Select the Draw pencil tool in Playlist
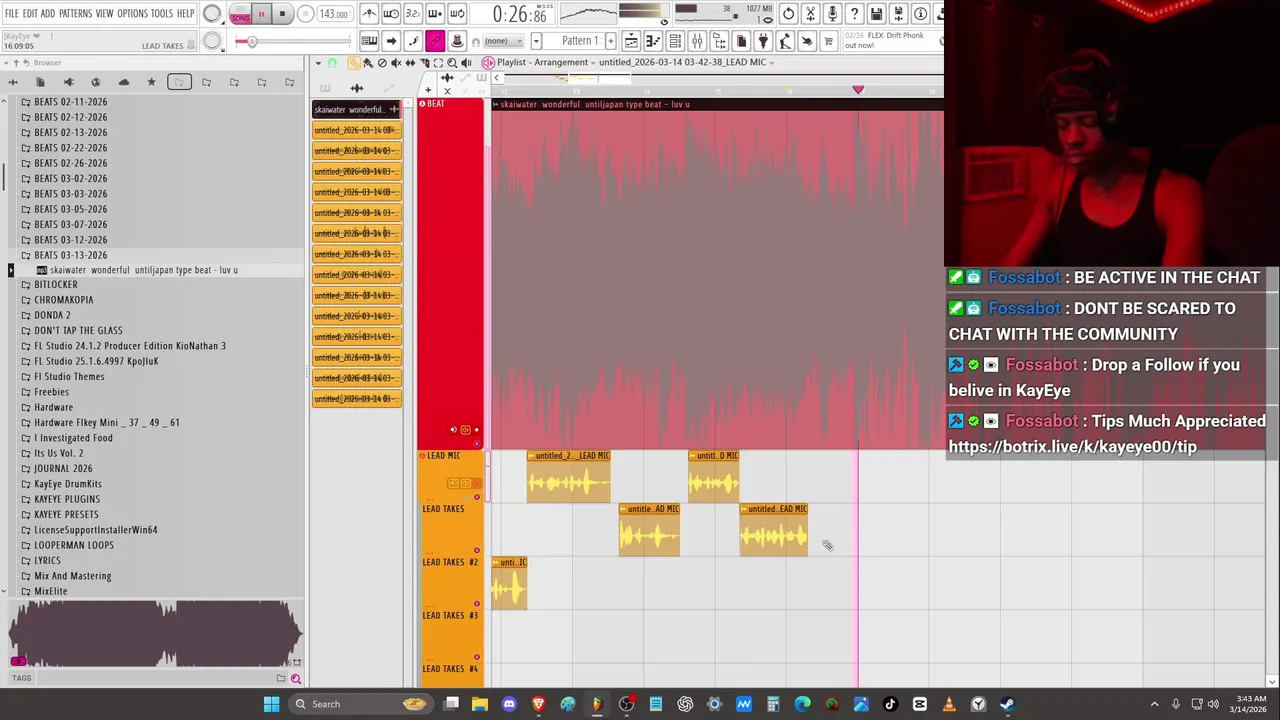 click(x=354, y=62)
